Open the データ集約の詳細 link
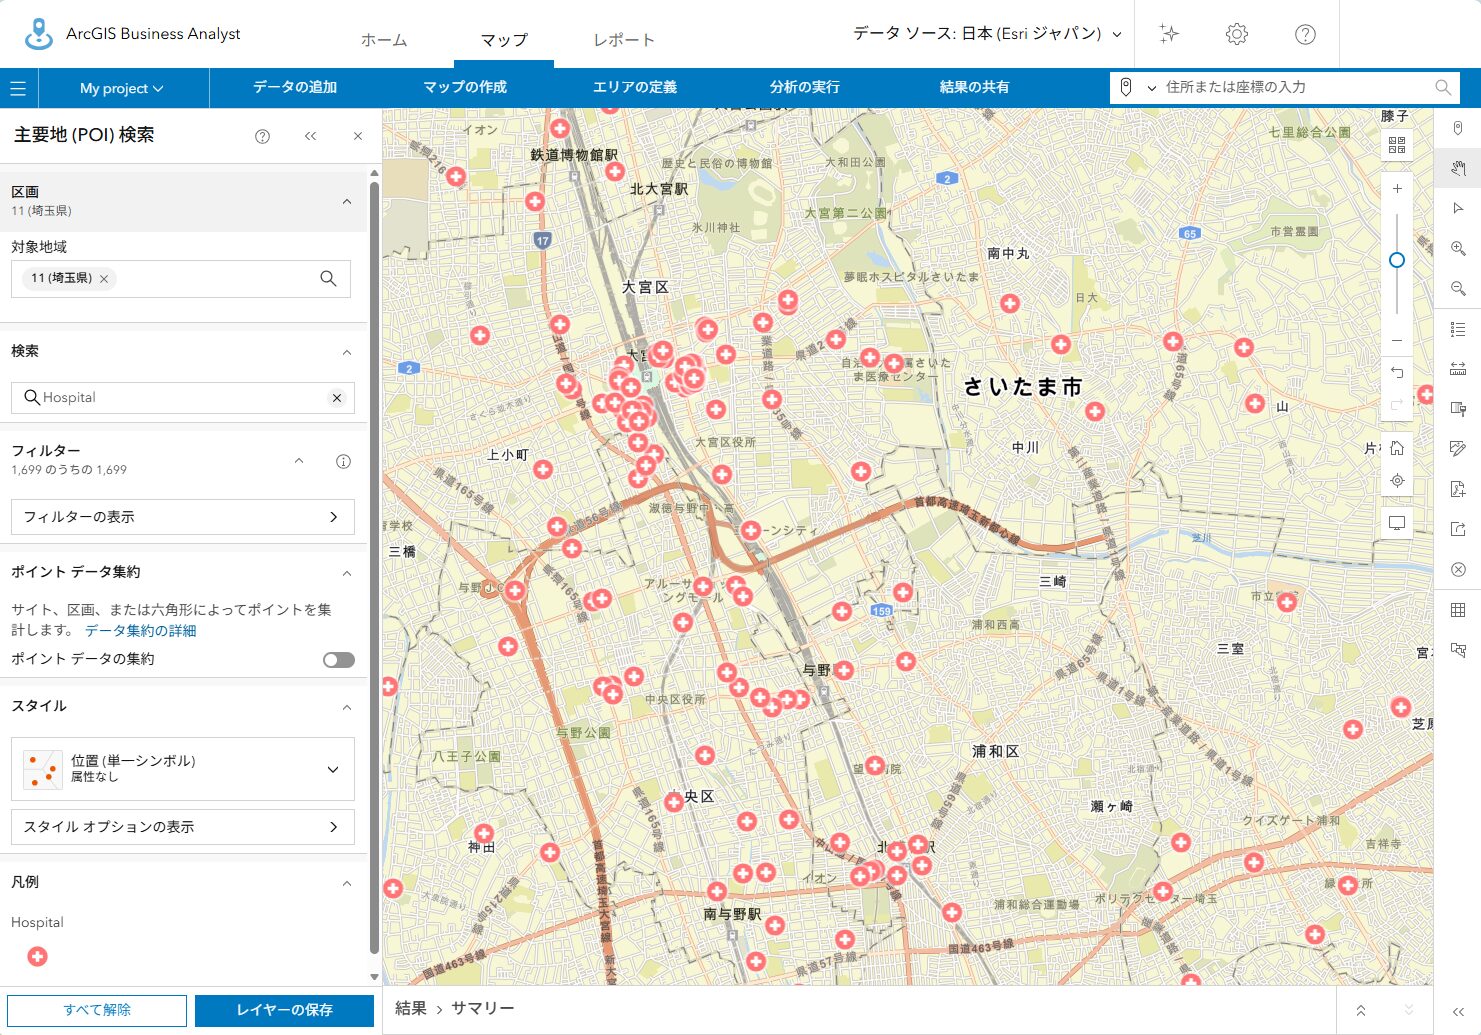 [140, 631]
